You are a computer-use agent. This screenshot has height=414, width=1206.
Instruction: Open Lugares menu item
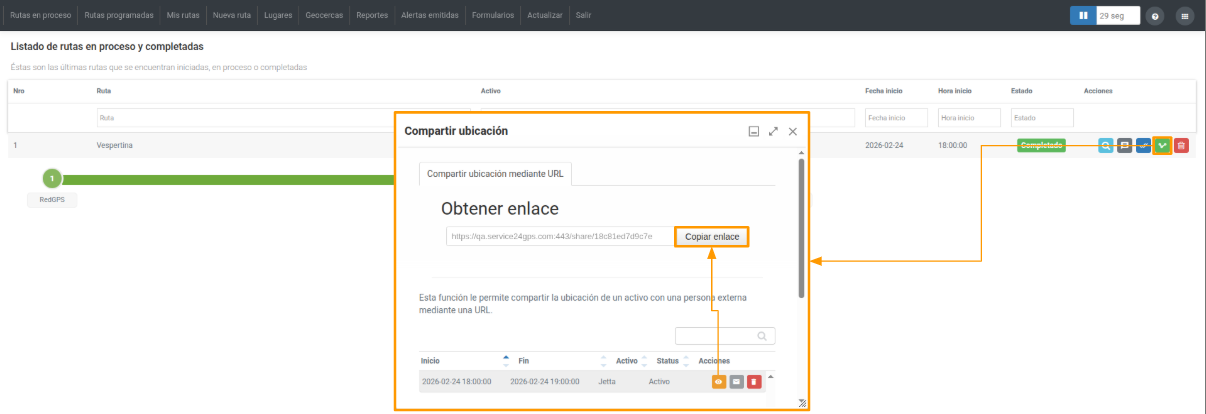pos(278,16)
